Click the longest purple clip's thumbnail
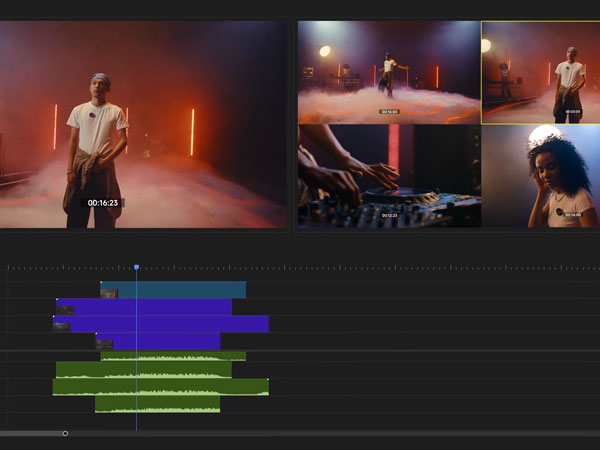The width and height of the screenshot is (600, 450). [62, 328]
